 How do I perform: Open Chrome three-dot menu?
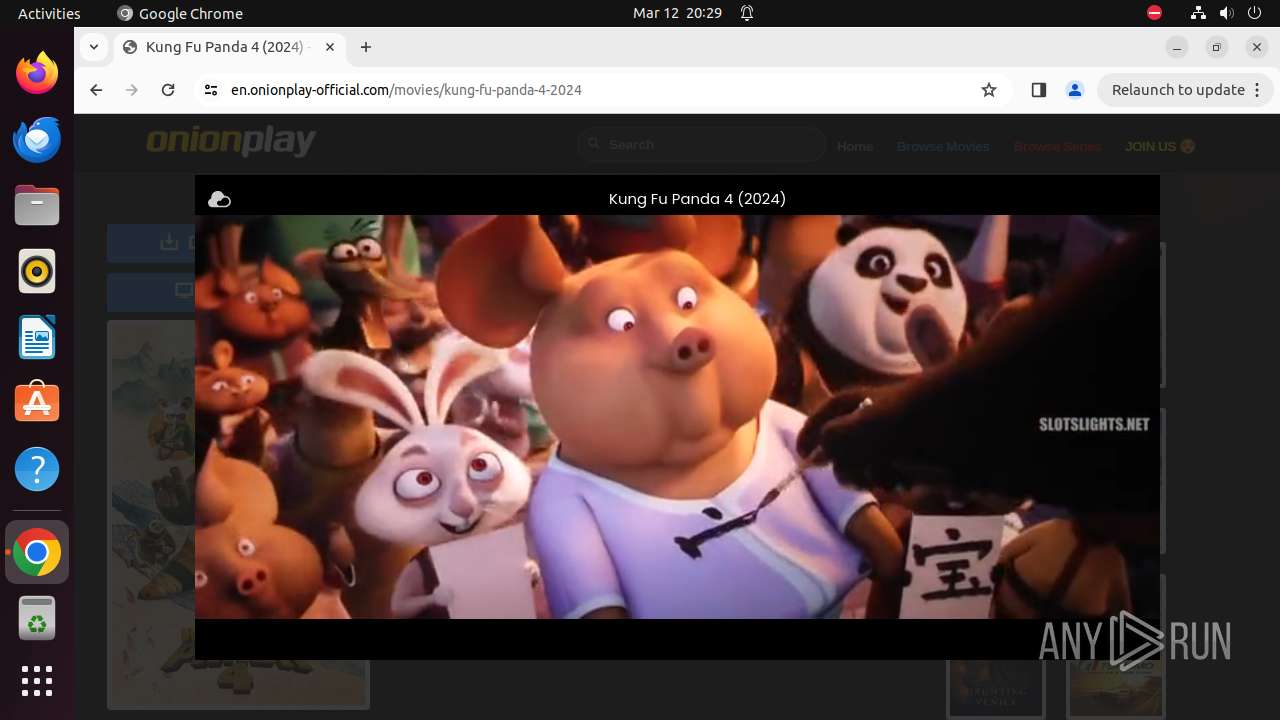coord(1258,90)
